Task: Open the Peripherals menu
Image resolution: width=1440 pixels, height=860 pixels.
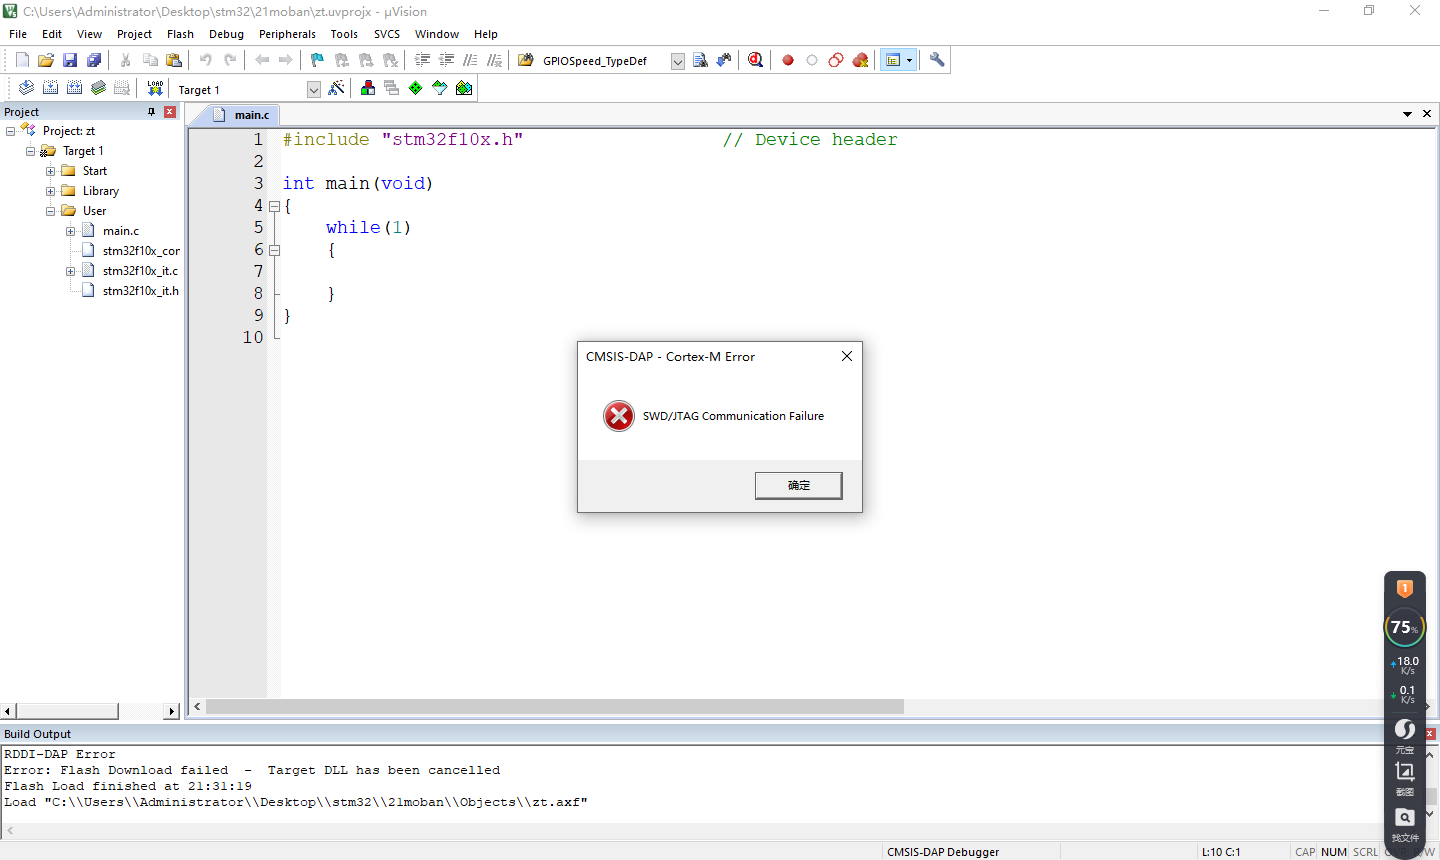Action: click(x=287, y=33)
